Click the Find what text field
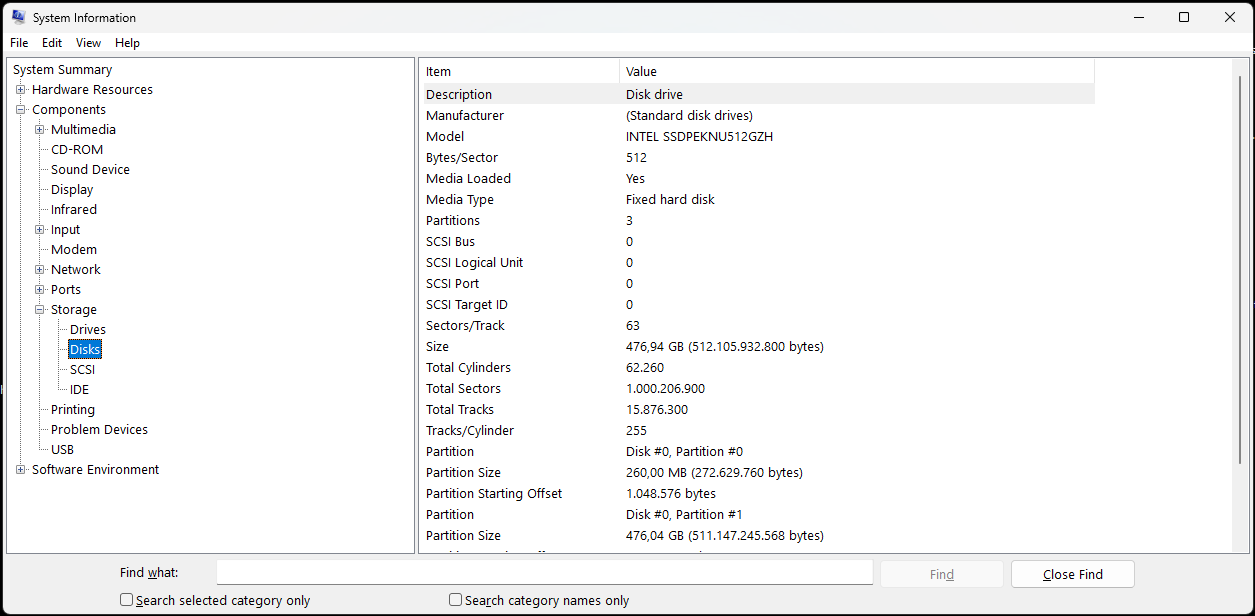Viewport: 1255px width, 616px height. [x=545, y=571]
